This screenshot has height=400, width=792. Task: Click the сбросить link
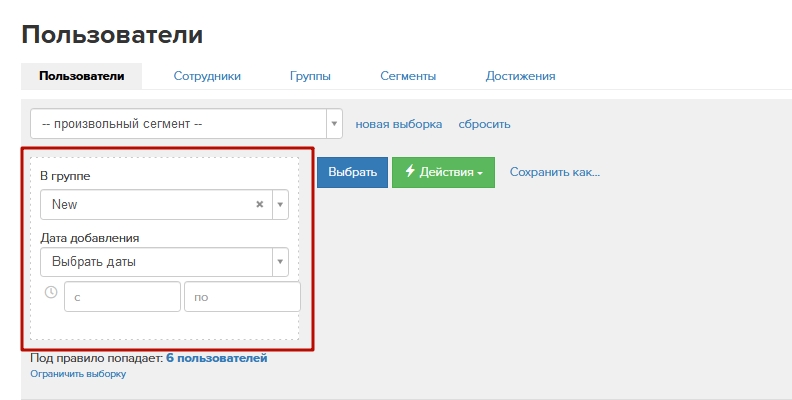(x=484, y=125)
